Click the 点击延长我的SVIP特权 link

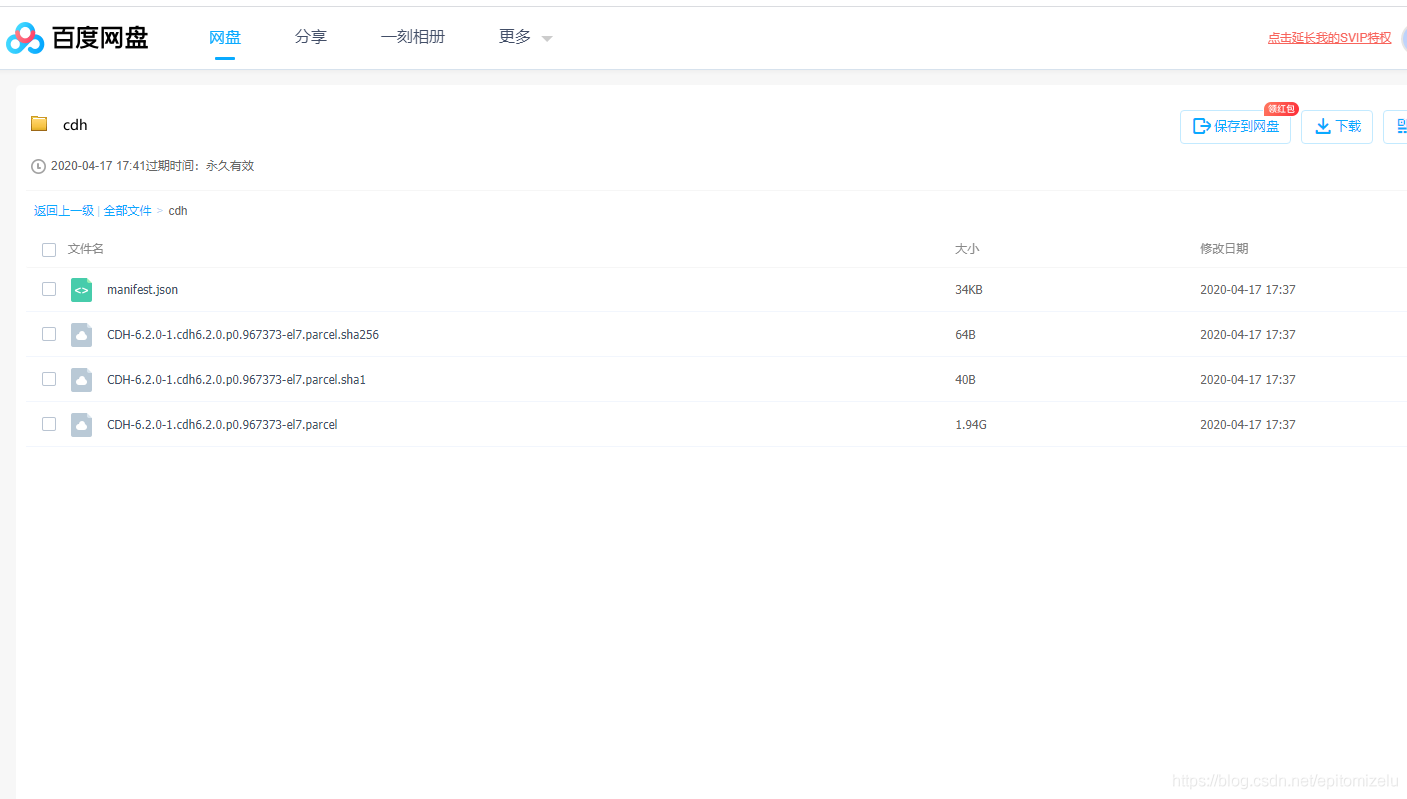coord(1329,38)
